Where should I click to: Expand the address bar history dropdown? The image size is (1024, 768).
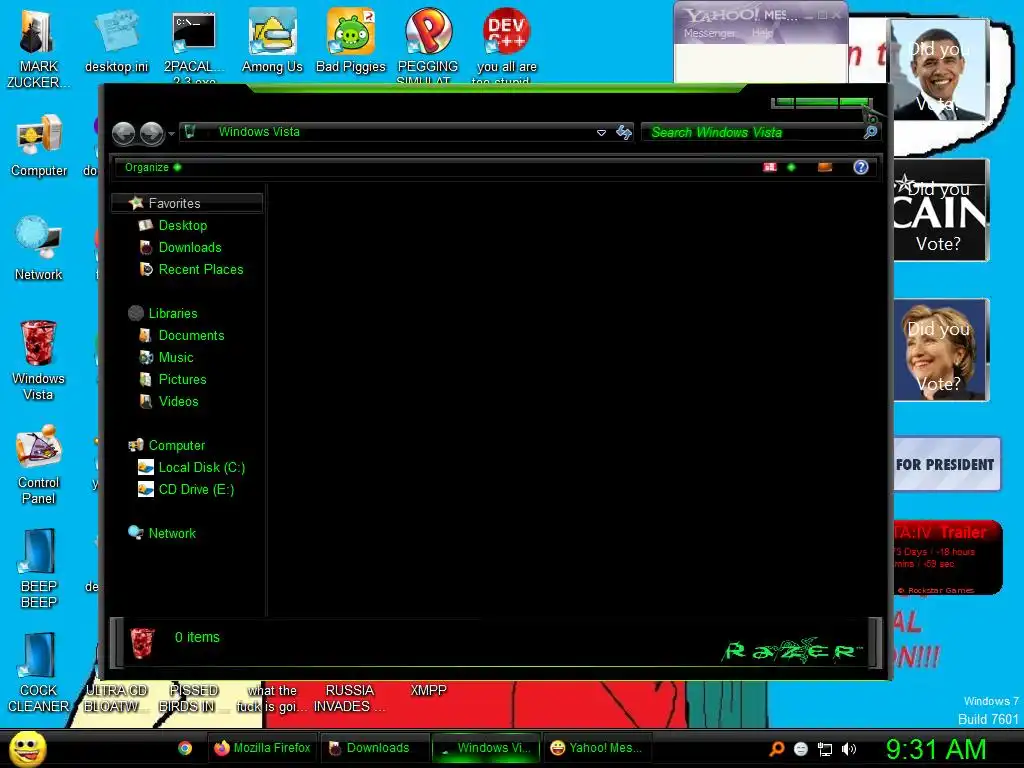pyautogui.click(x=601, y=133)
